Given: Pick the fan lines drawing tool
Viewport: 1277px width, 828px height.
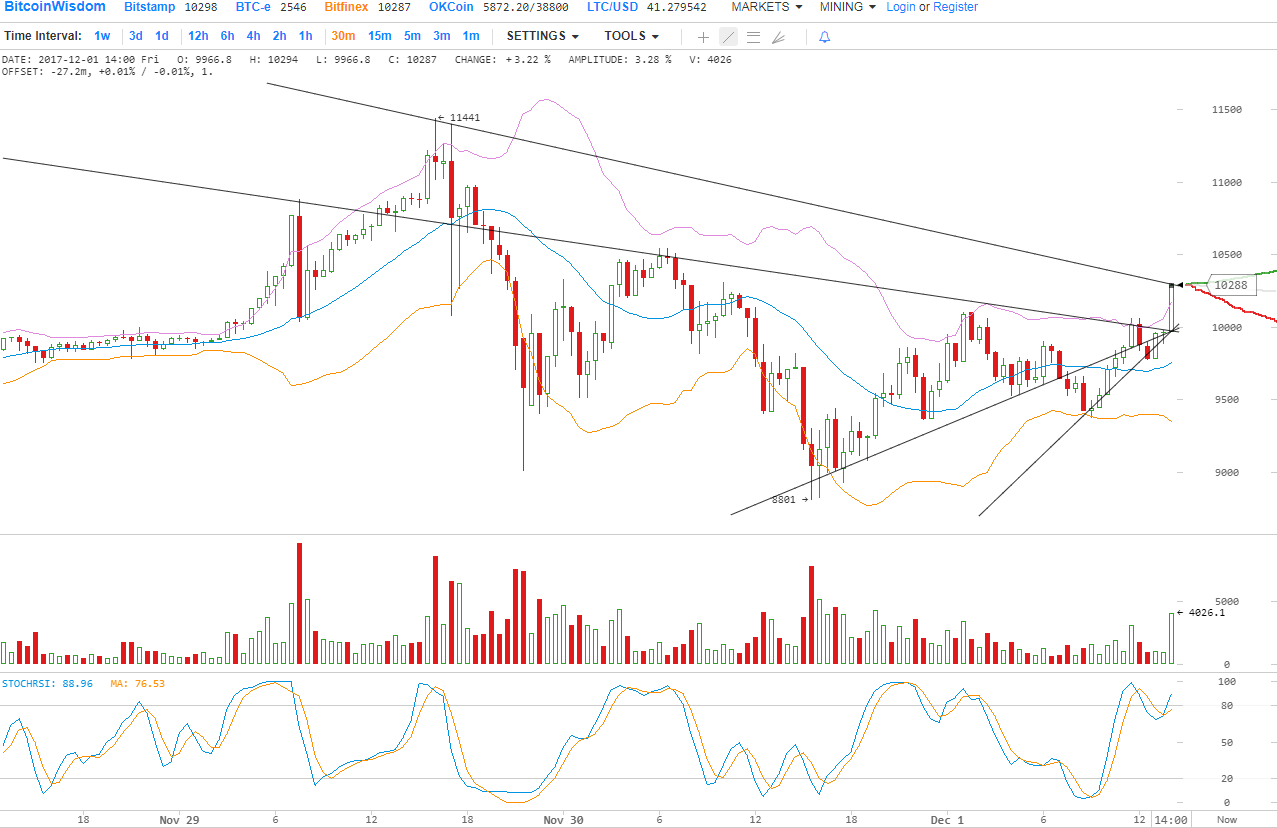Looking at the screenshot, I should (x=778, y=37).
